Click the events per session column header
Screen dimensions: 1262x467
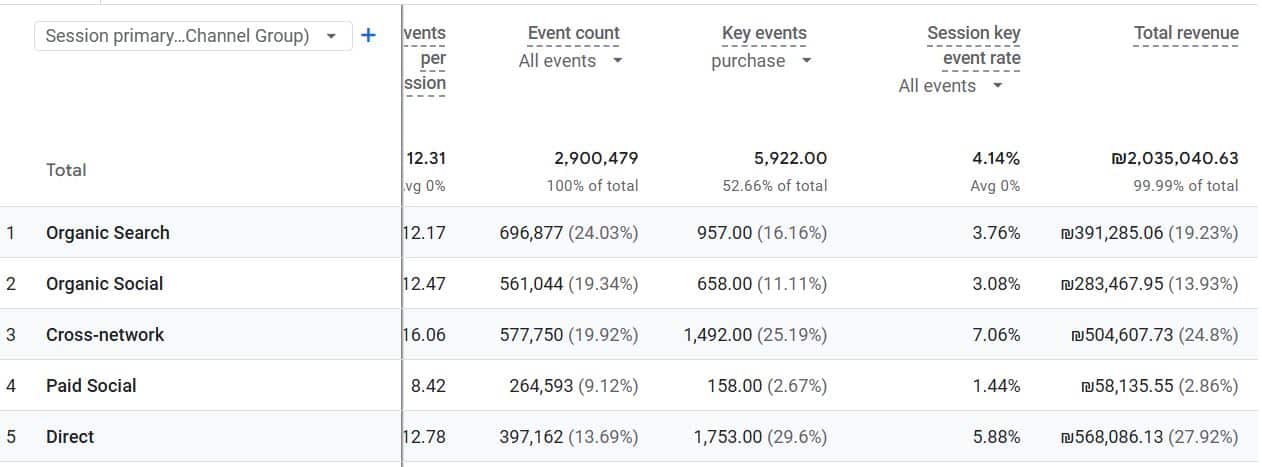(425, 58)
